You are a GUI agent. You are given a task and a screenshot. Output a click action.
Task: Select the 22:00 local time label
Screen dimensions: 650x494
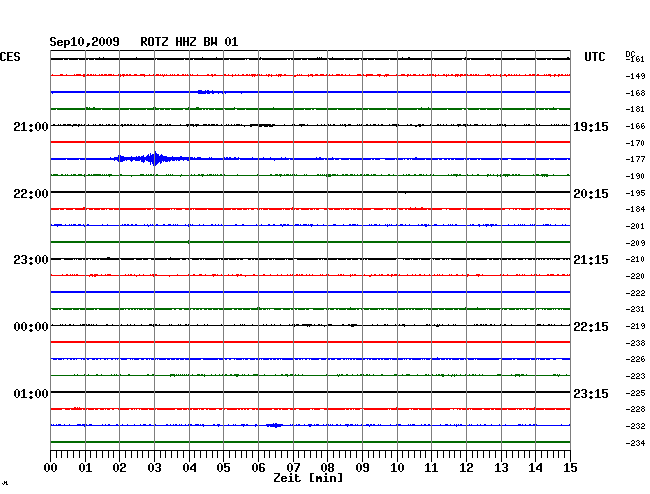click(31, 194)
